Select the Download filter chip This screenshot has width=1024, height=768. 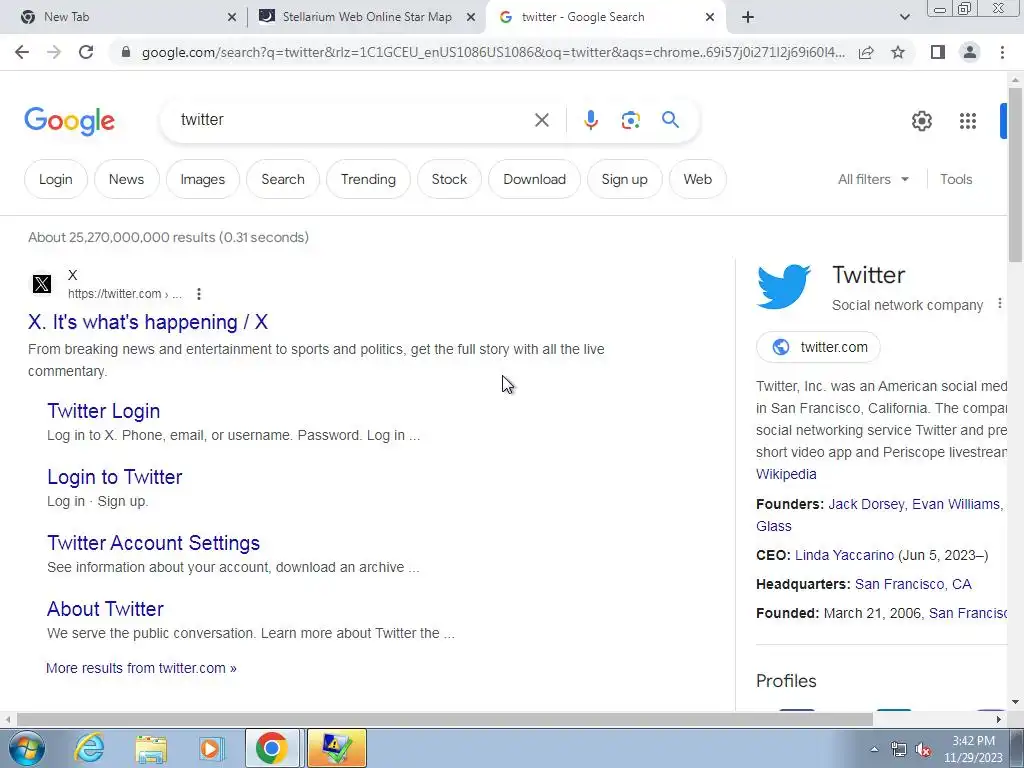pyautogui.click(x=534, y=179)
